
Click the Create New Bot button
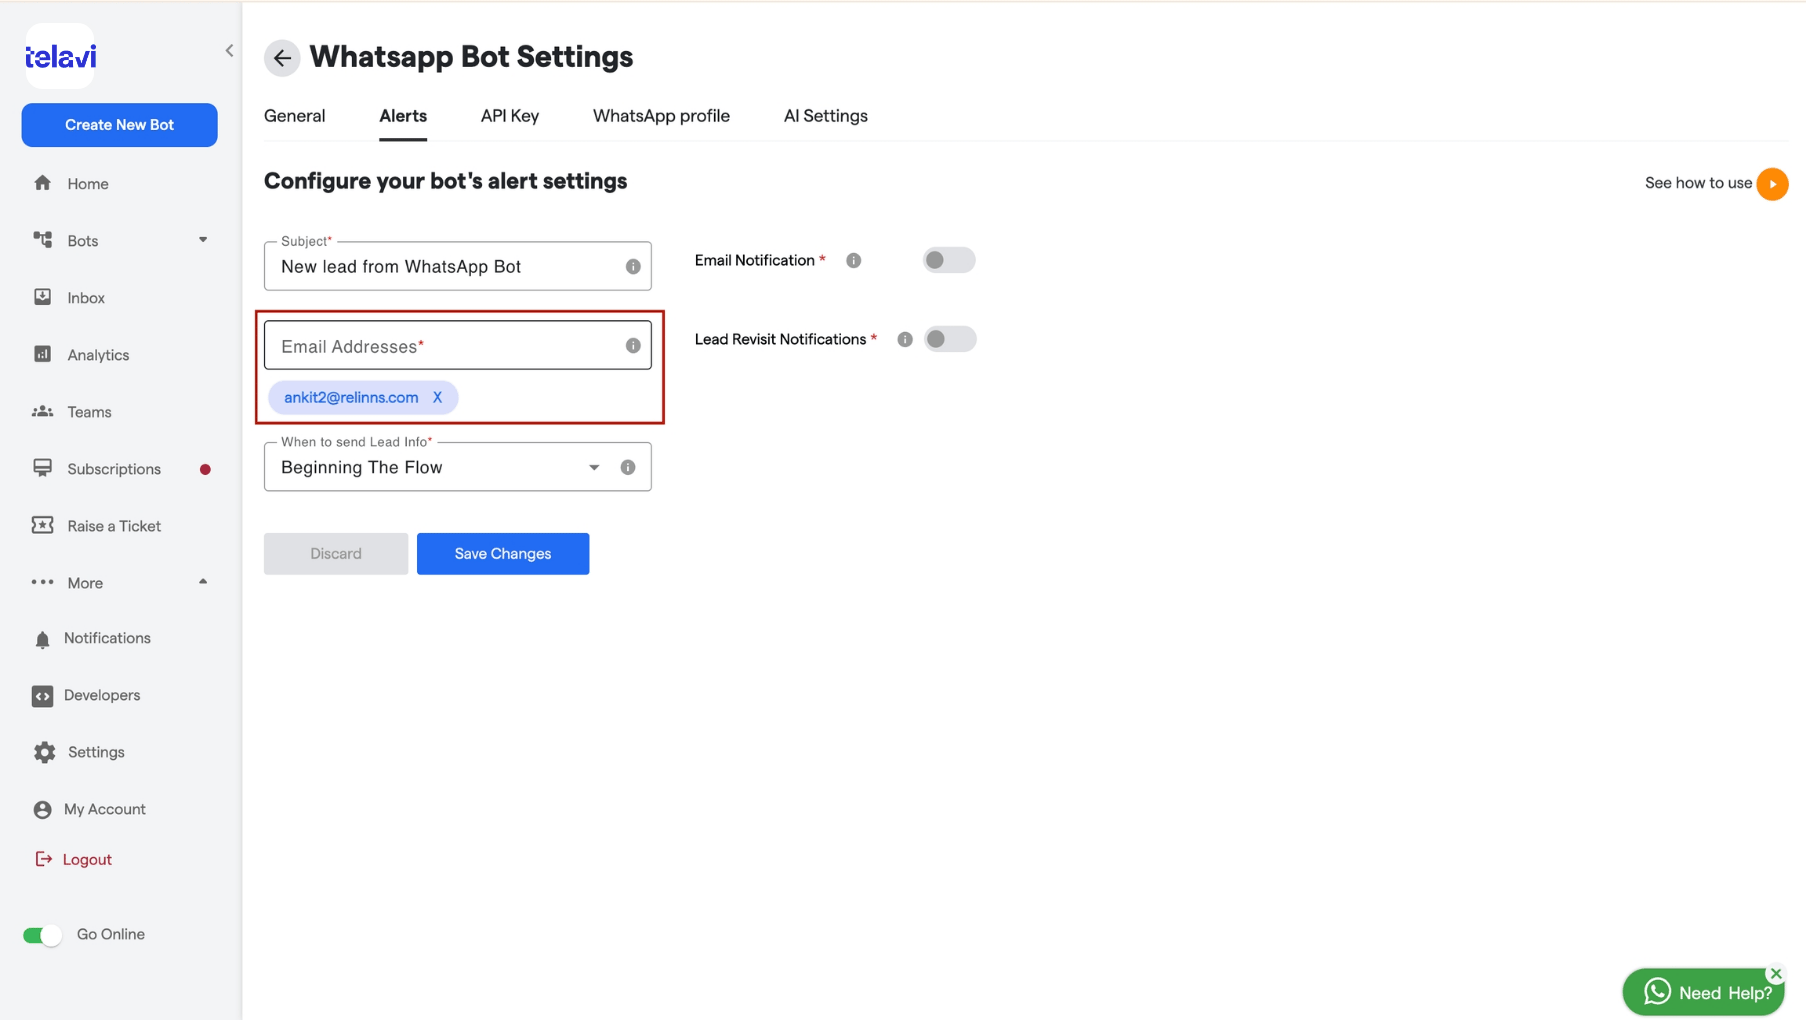click(119, 125)
